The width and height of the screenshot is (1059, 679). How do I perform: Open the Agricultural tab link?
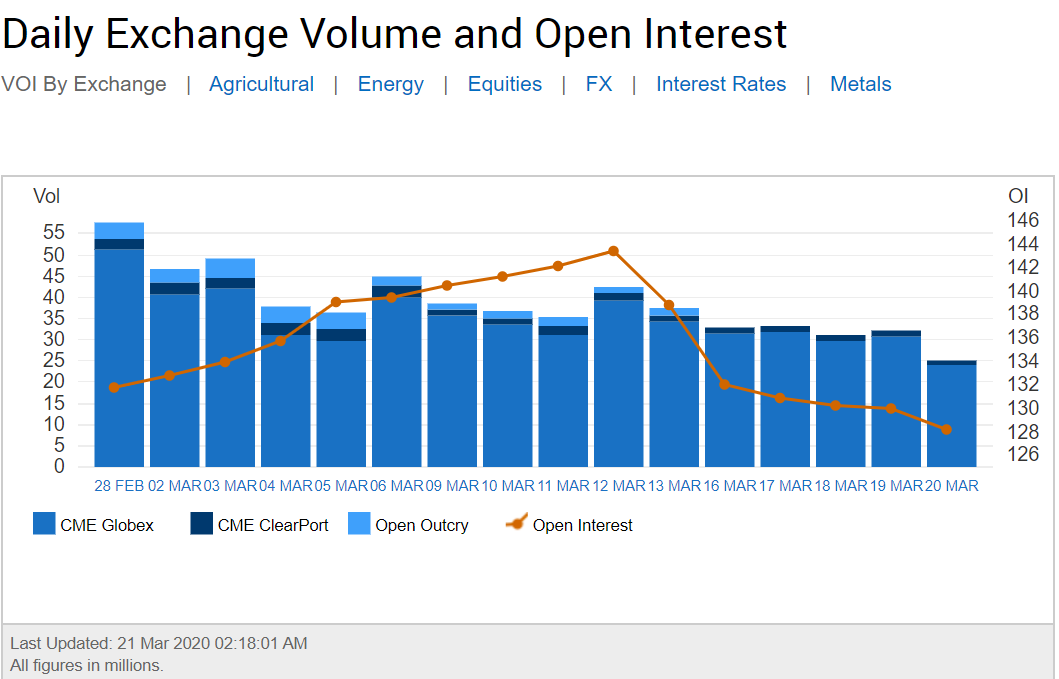[261, 84]
